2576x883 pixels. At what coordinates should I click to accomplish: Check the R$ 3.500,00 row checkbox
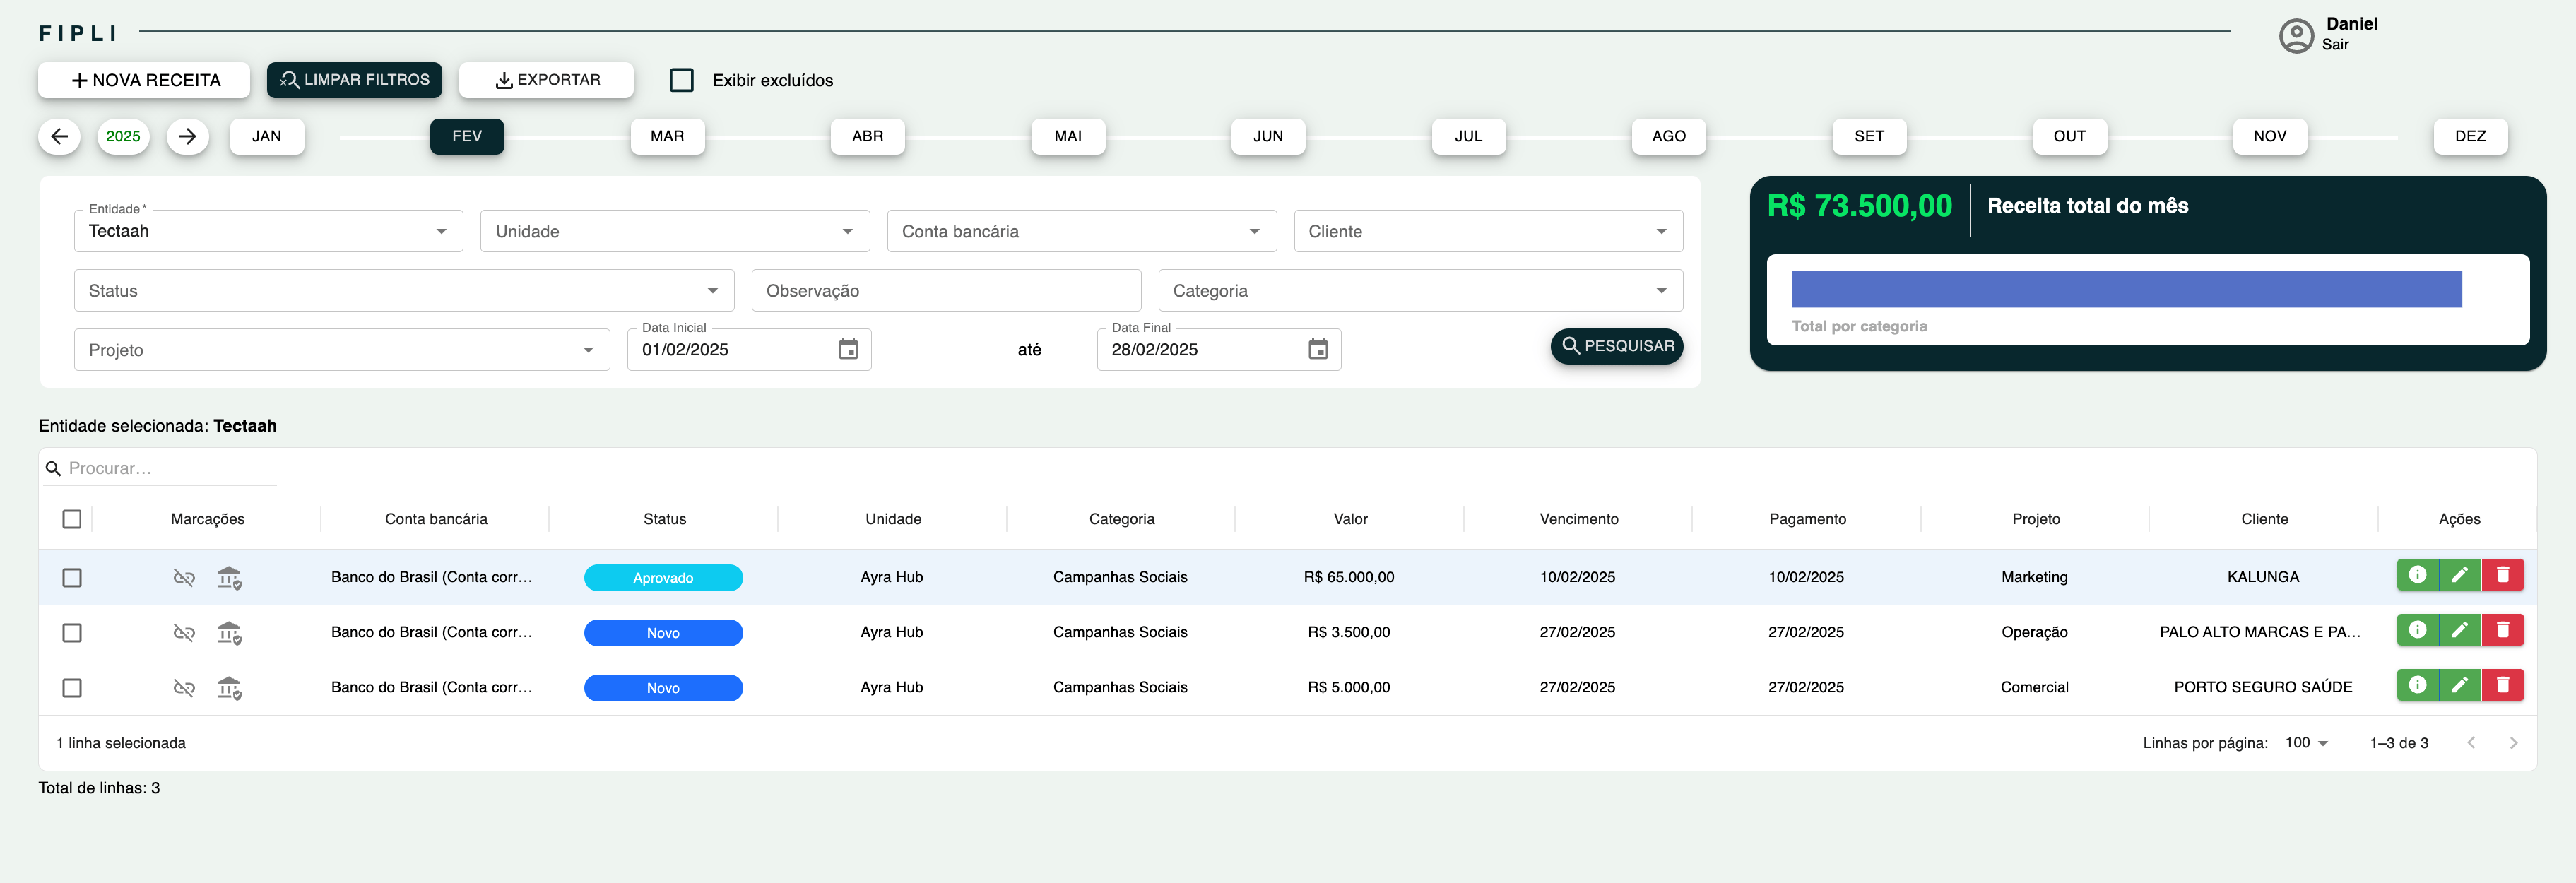[x=72, y=633]
